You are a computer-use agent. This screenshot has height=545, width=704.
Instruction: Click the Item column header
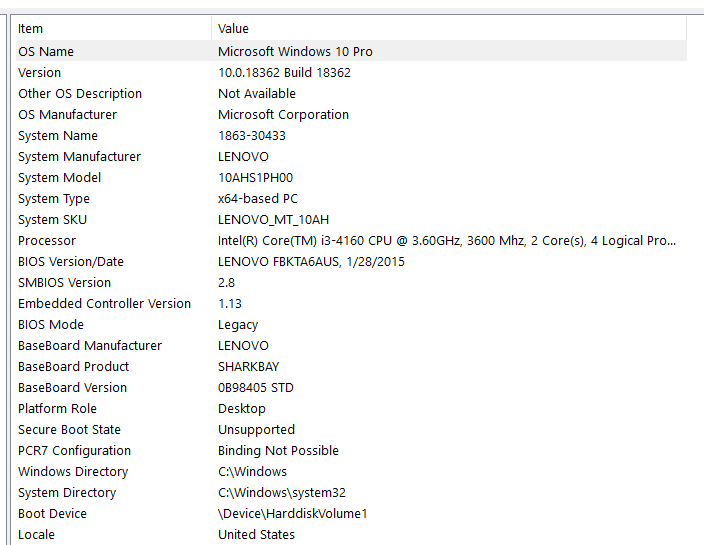point(114,29)
